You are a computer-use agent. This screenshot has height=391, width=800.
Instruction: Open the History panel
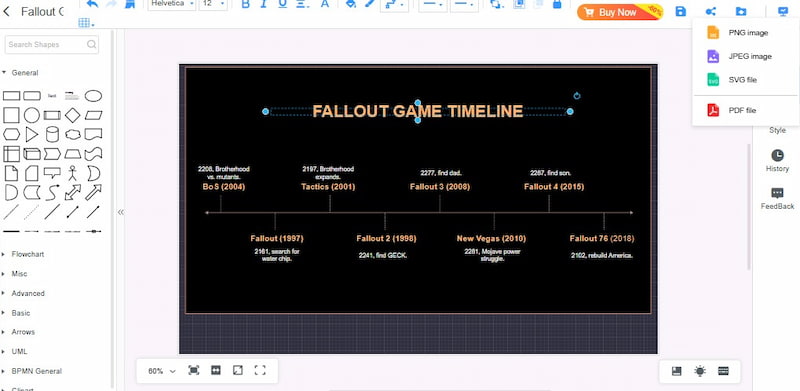coord(777,161)
